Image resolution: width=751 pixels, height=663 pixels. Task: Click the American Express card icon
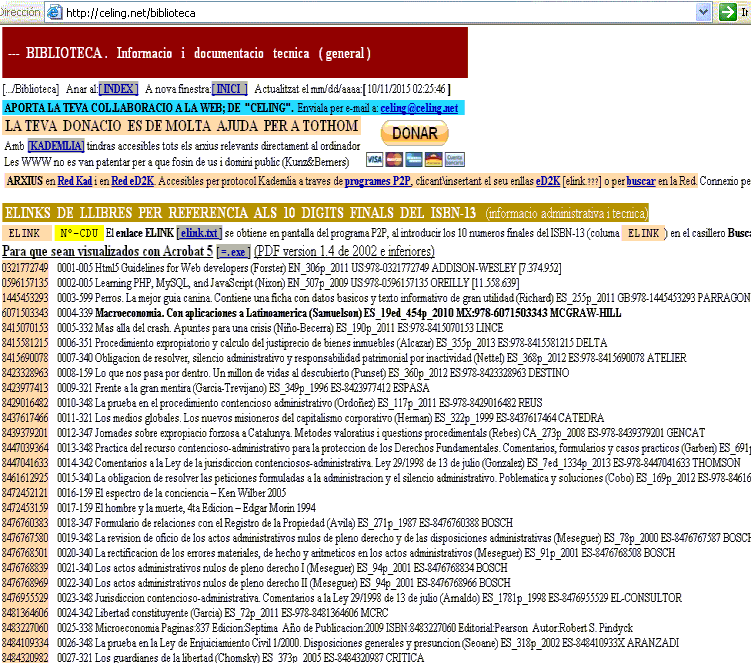[x=414, y=160]
